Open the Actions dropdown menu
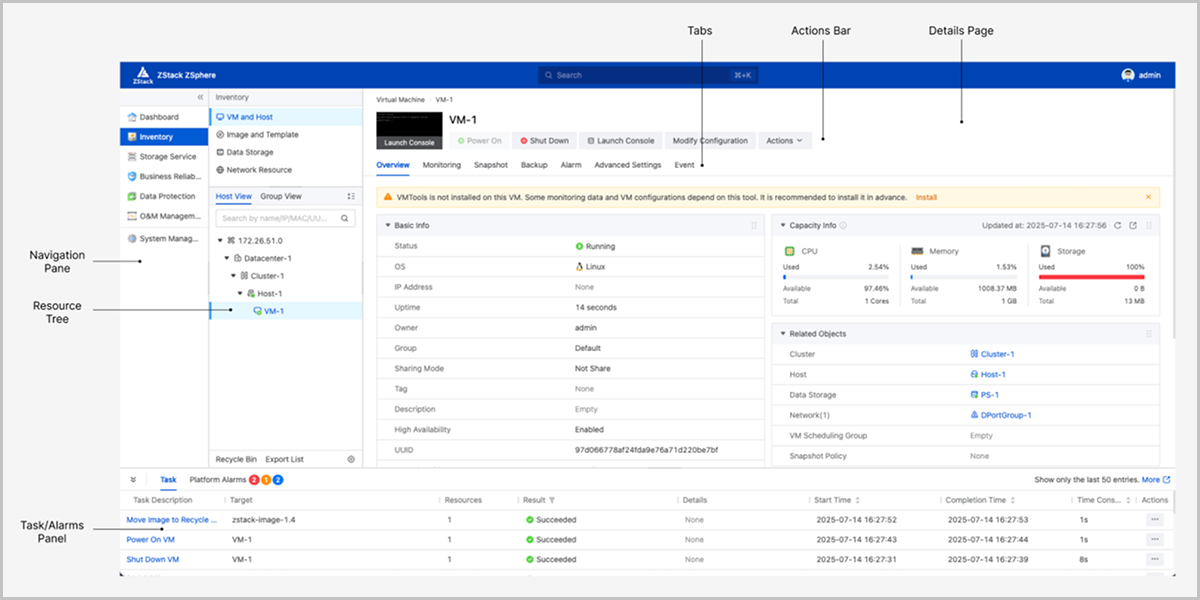 pyautogui.click(x=784, y=141)
